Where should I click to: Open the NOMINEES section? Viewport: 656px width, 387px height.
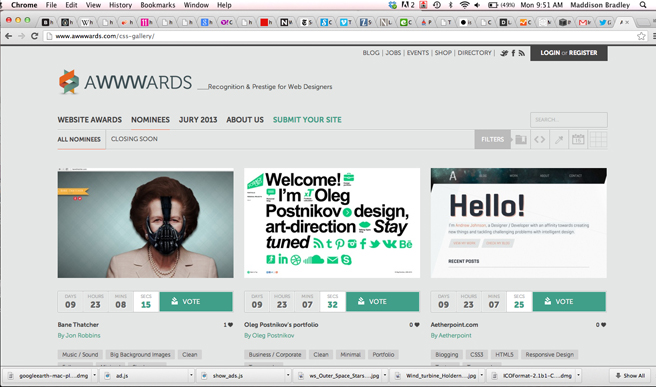point(150,120)
